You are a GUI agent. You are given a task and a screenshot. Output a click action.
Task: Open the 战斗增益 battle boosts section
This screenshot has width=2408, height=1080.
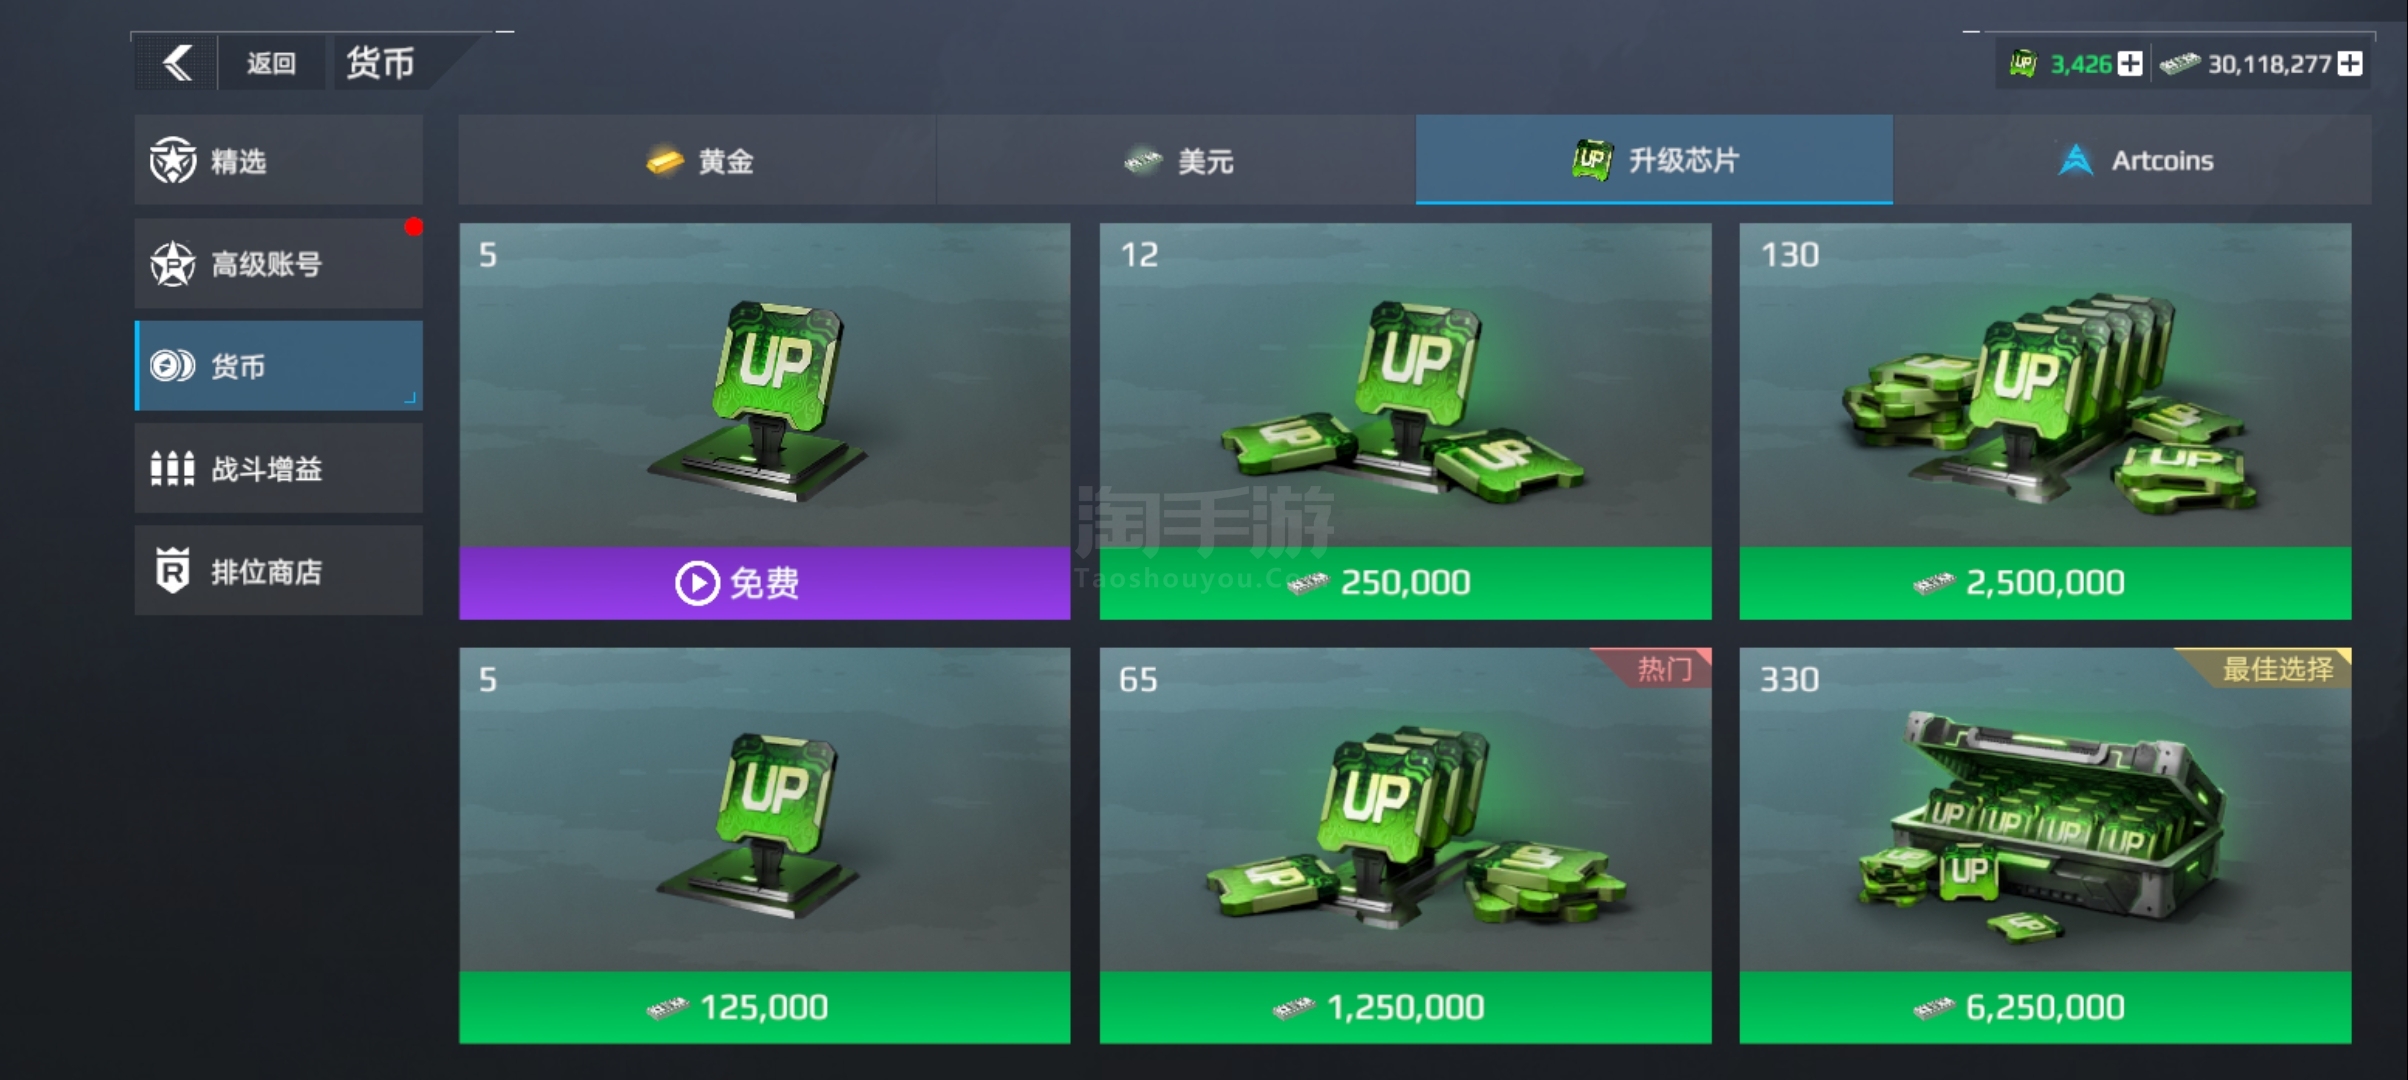[x=279, y=468]
